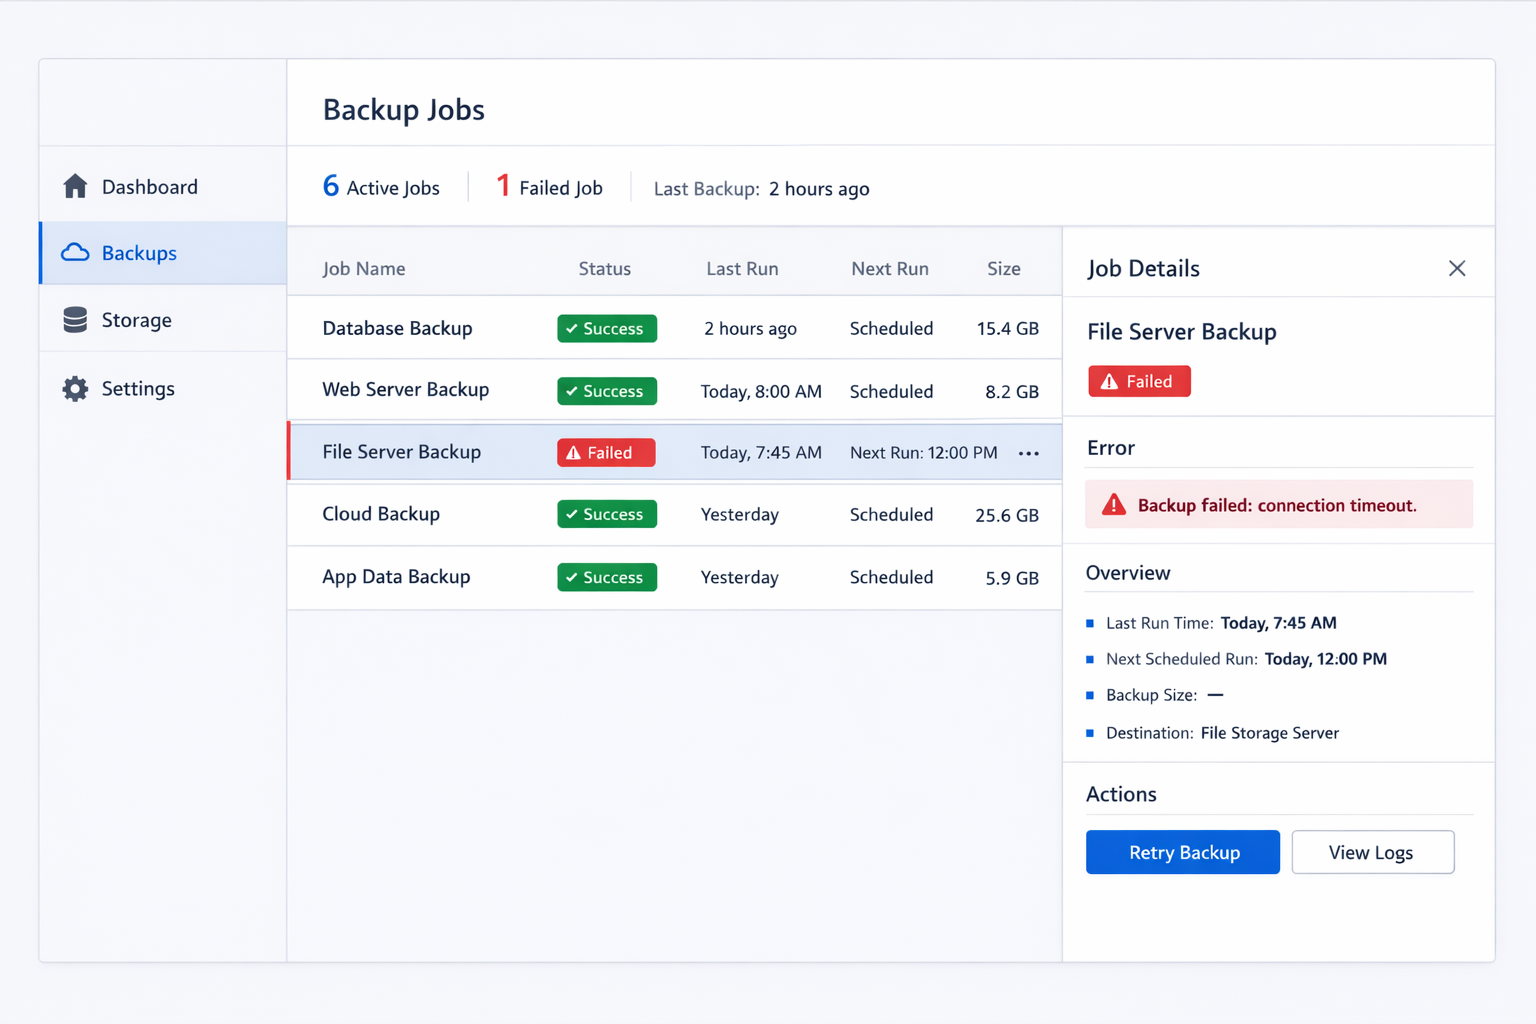Click the Storage database icon
Viewport: 1536px width, 1024px height.
point(75,320)
